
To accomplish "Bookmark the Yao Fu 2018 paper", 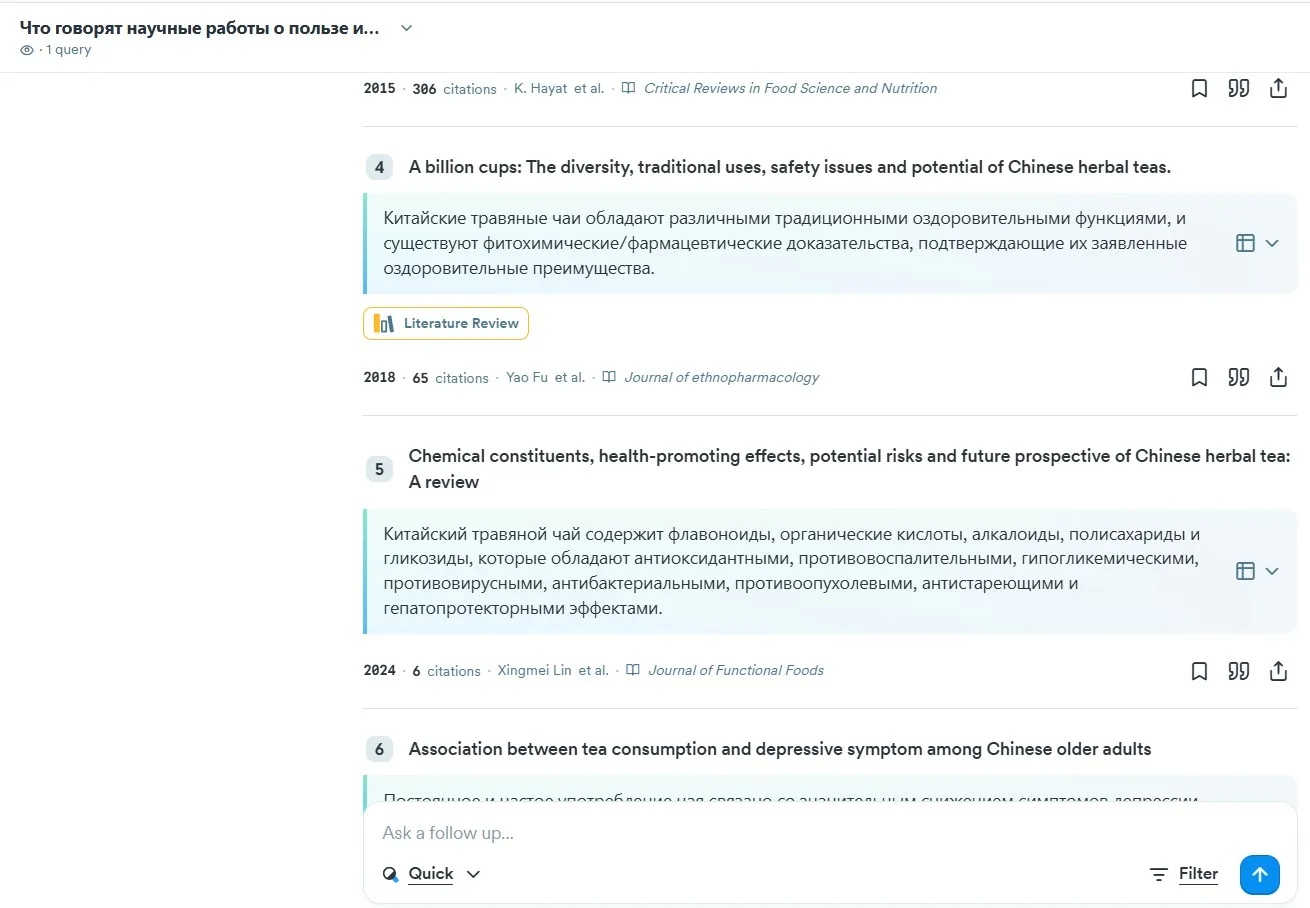I will (x=1199, y=377).
